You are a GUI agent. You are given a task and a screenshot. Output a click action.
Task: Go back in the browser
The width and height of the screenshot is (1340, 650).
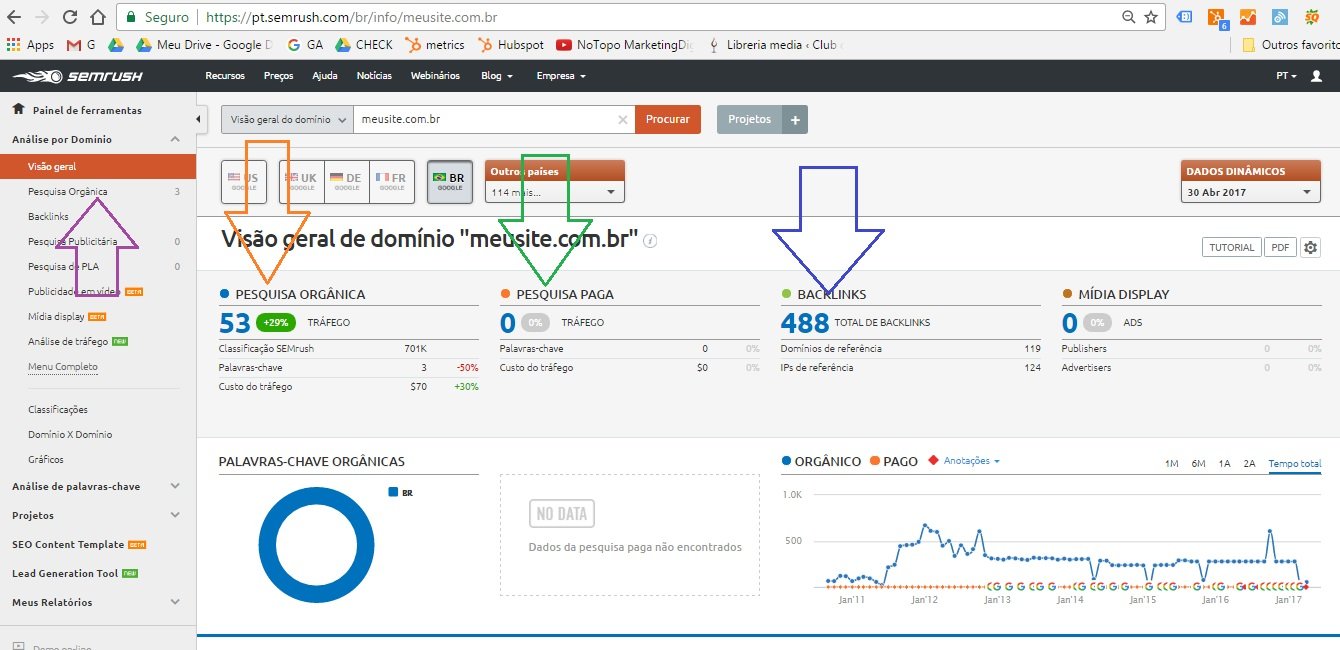[x=14, y=17]
